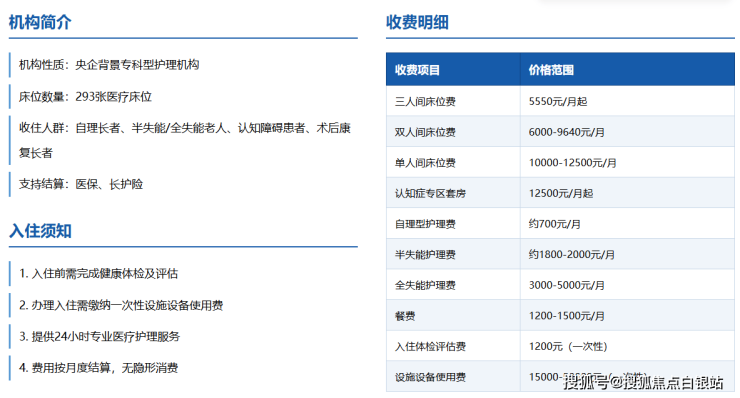This screenshot has height=398, width=740.
Task: Select the 半失能护理费 cell
Action: pos(453,254)
